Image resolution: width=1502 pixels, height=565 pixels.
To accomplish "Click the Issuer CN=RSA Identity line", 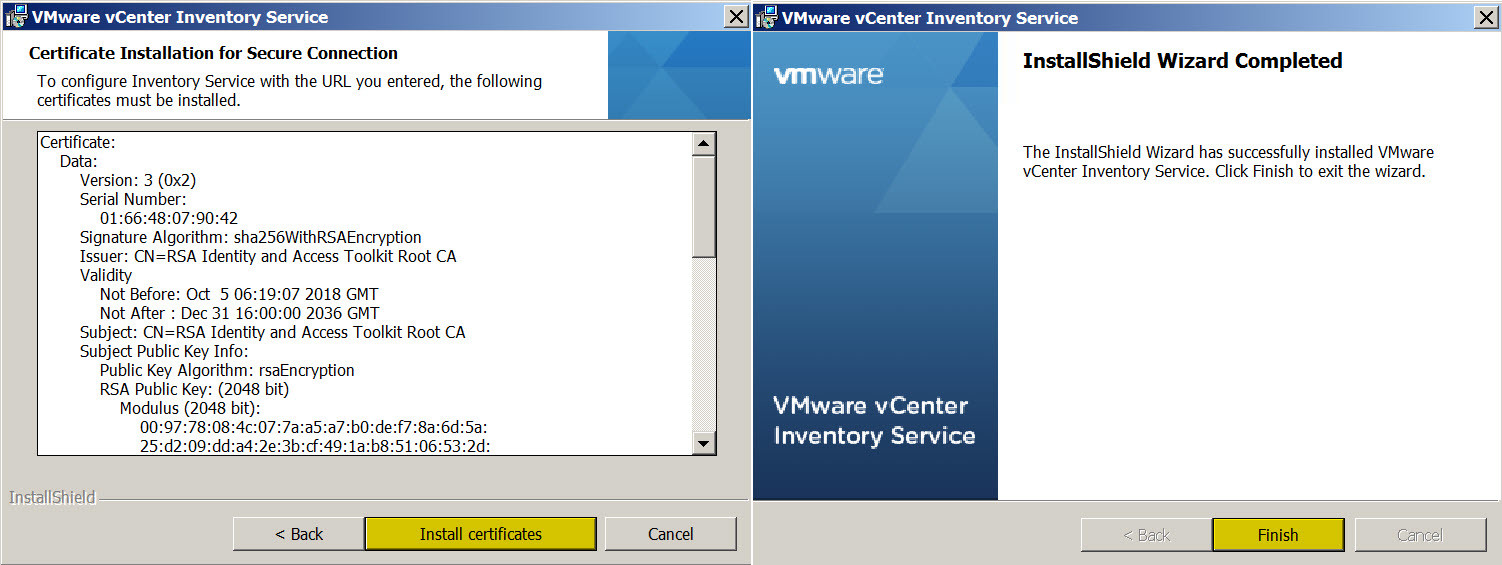I will 268,256.
